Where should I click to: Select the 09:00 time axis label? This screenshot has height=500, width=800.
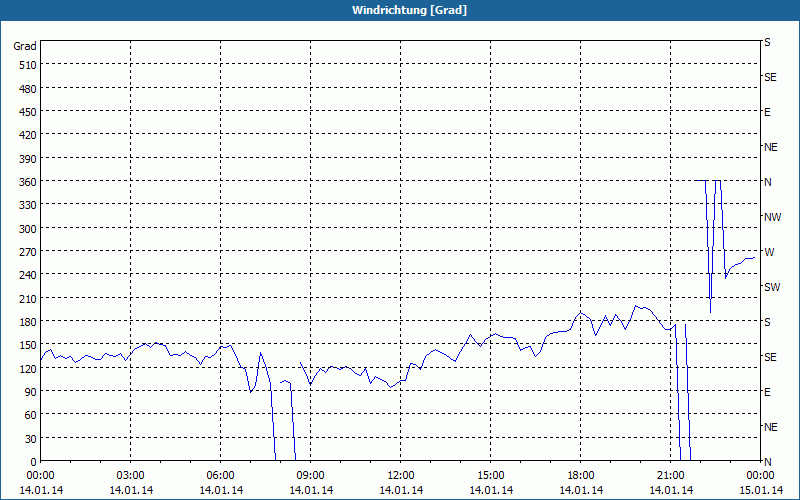coord(310,475)
